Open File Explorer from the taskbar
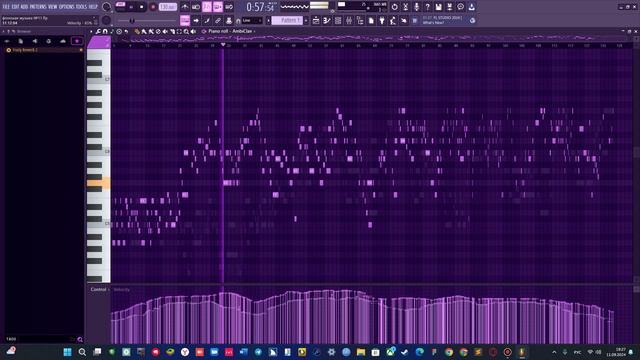 pos(361,352)
